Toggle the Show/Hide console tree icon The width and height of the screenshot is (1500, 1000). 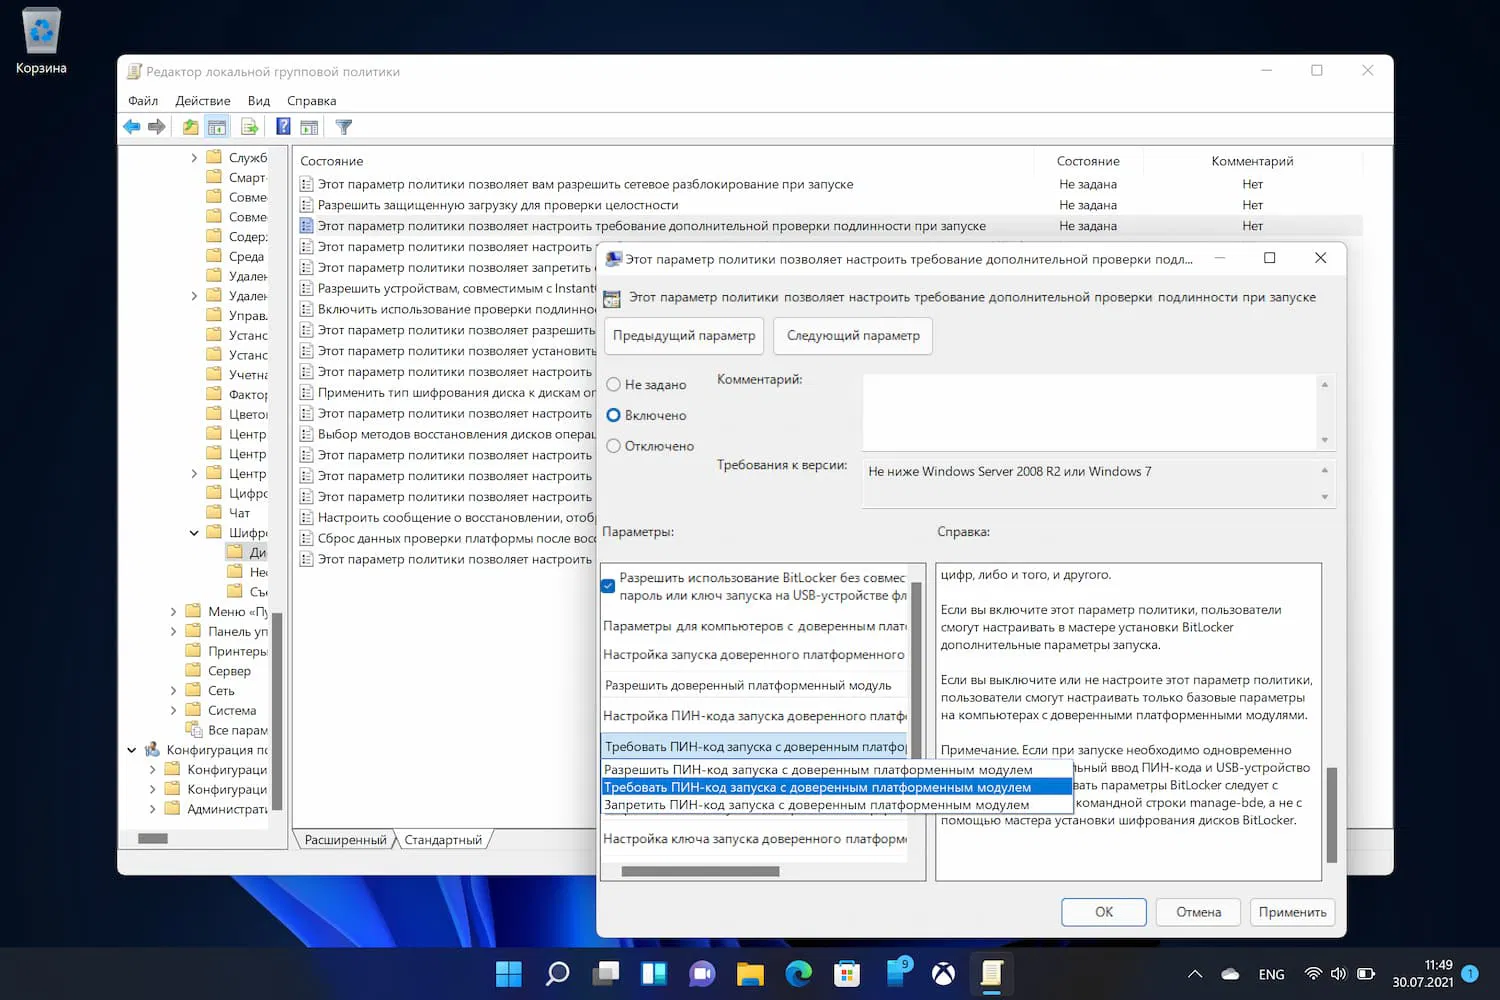tap(217, 127)
